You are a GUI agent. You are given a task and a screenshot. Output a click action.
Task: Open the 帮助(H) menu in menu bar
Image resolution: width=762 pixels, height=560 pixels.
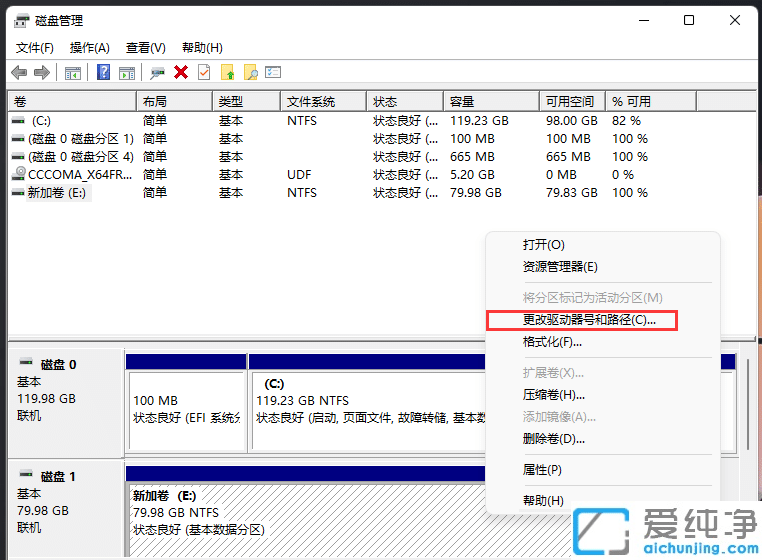(202, 48)
